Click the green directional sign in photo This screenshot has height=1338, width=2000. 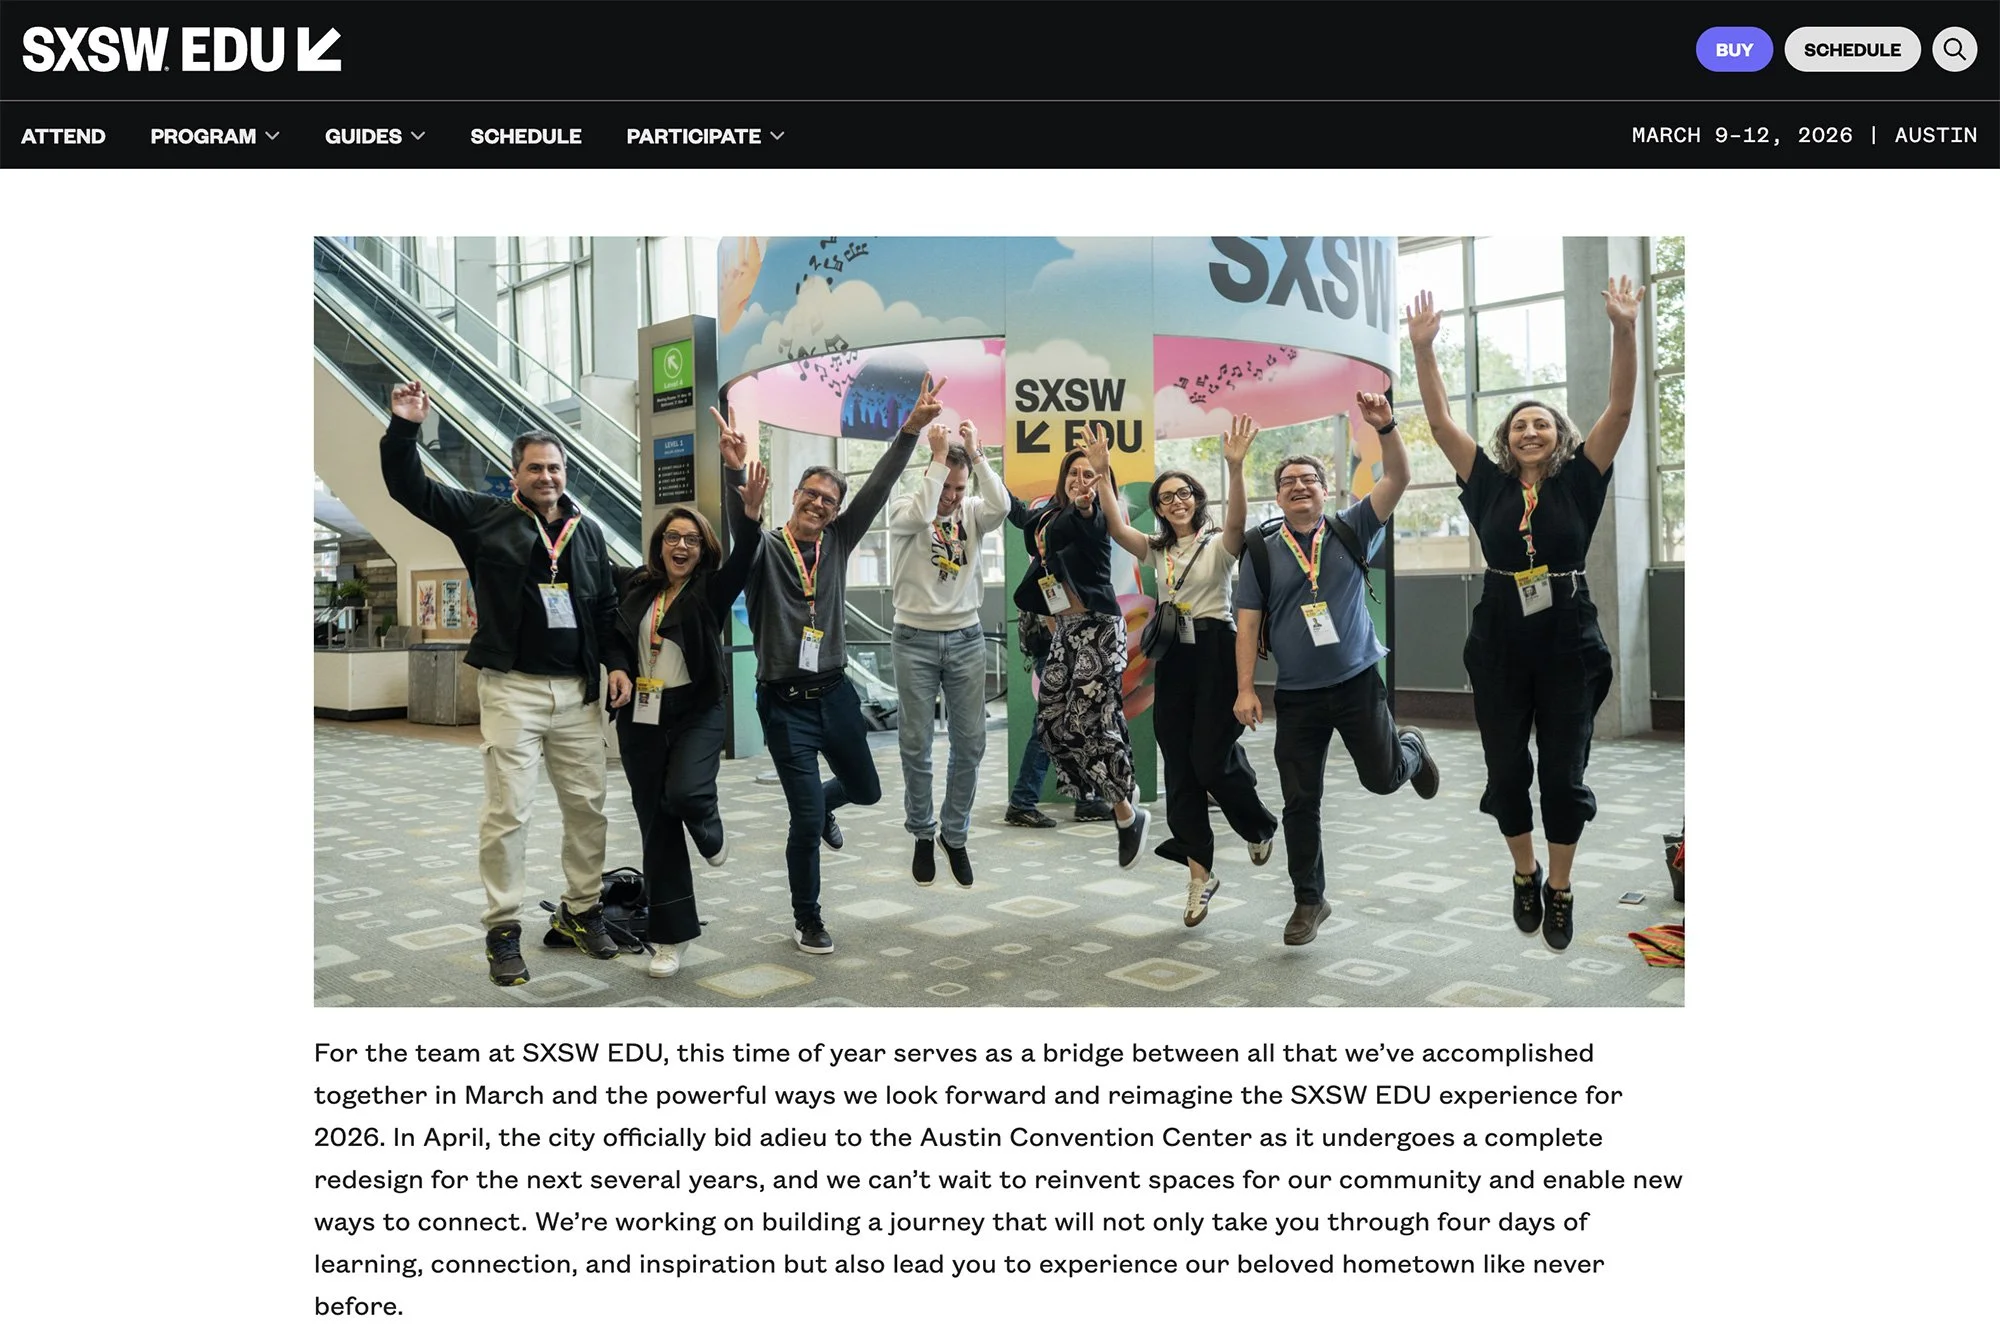pos(672,367)
